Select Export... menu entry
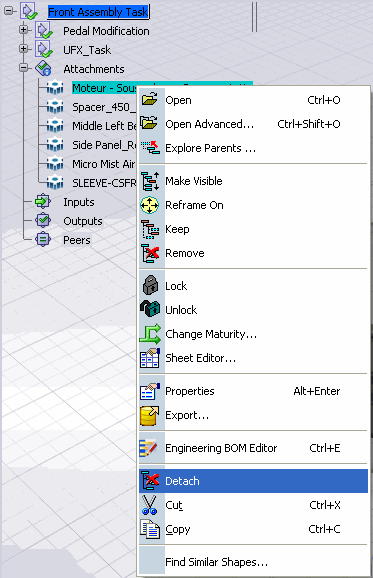 tap(254, 415)
